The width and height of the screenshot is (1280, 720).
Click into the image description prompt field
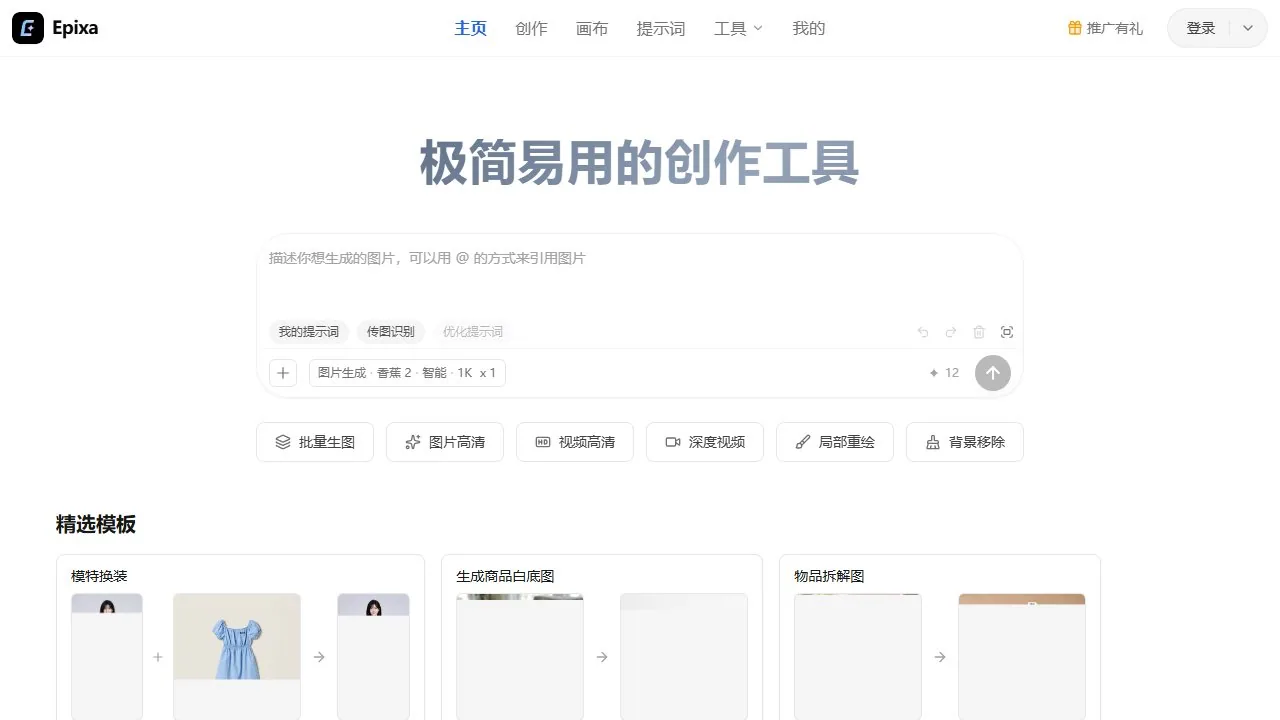click(x=640, y=275)
